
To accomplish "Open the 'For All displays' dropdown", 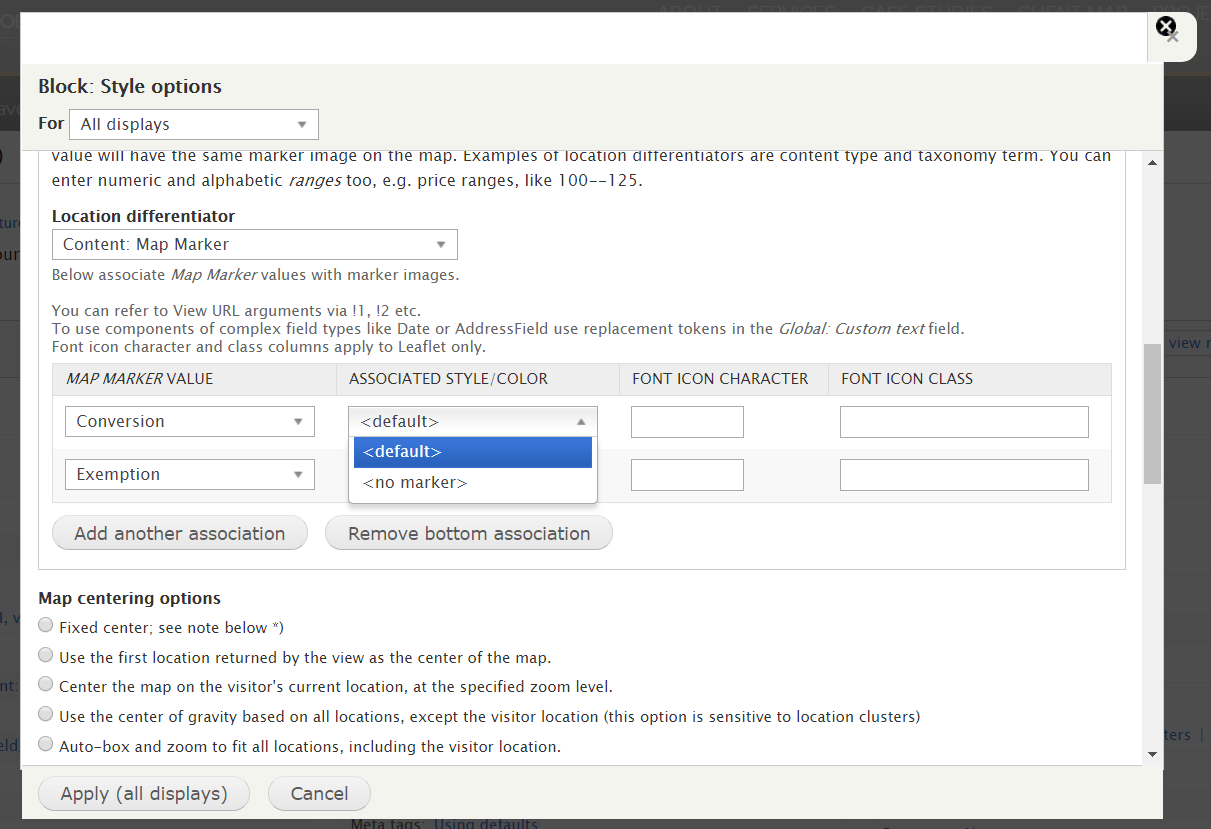I will tap(194, 125).
